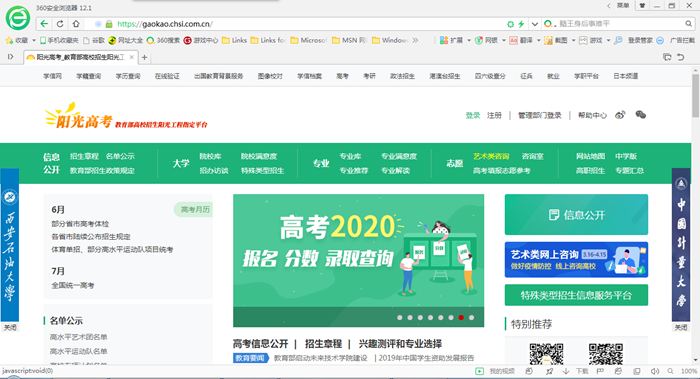Click the green lock security icon in address bar
This screenshot has height=379, width=700.
pos(109,24)
